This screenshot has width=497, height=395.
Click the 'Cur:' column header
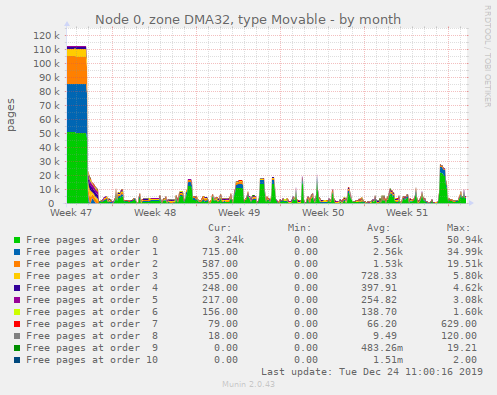click(220, 228)
